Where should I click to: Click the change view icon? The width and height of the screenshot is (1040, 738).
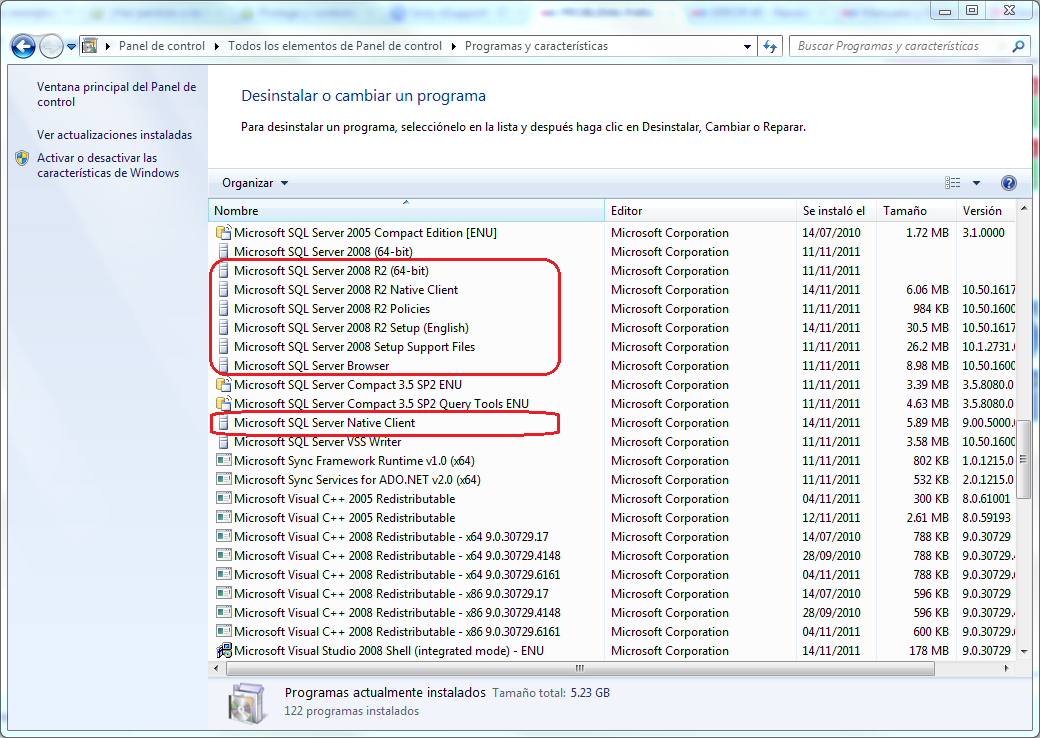coord(952,183)
